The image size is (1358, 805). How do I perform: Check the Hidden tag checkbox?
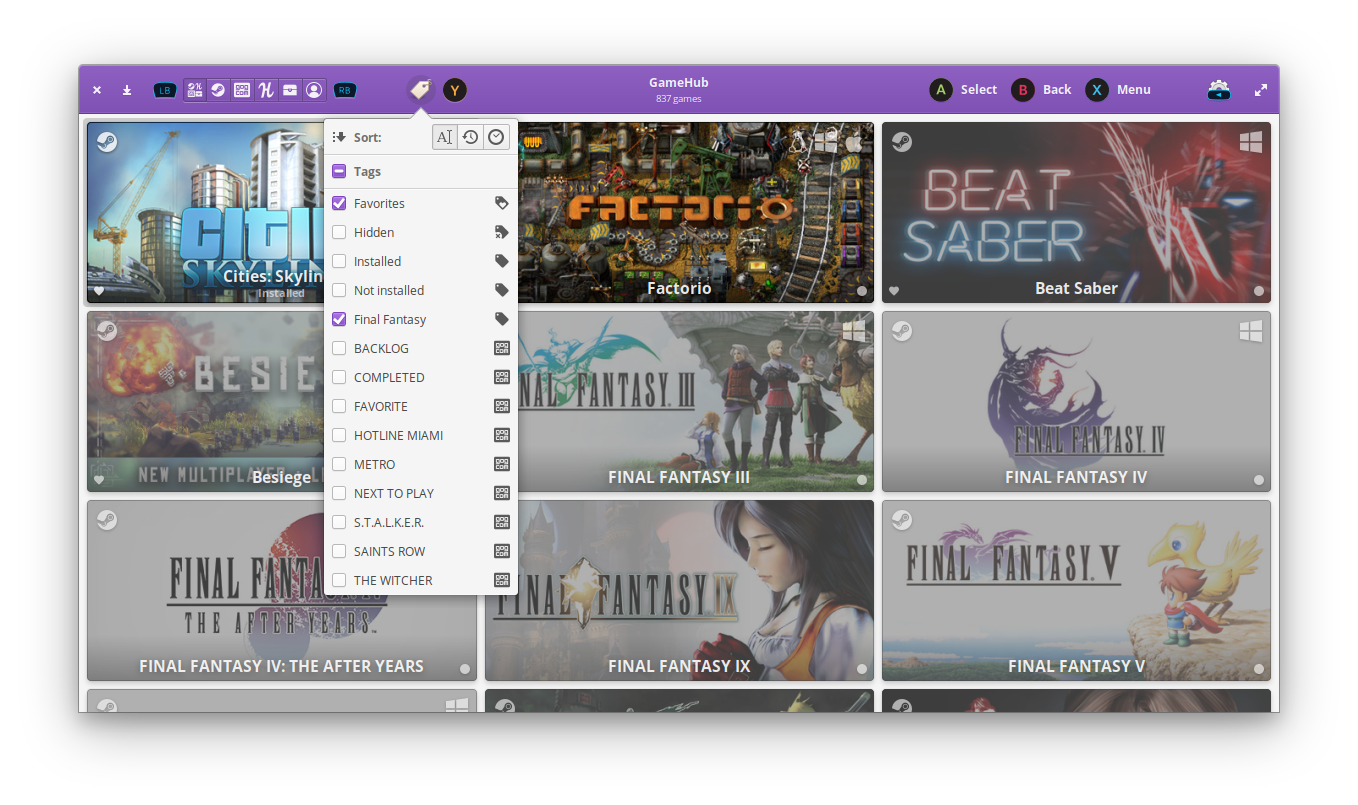tap(339, 232)
